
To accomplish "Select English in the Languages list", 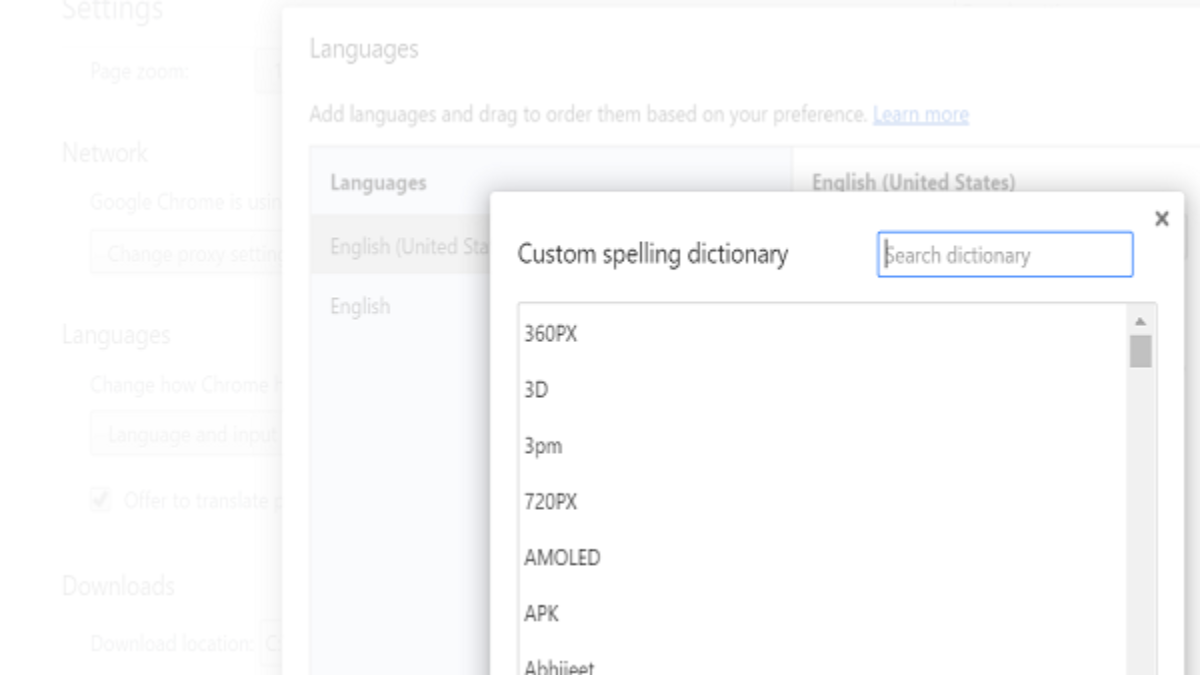I will (x=360, y=306).
